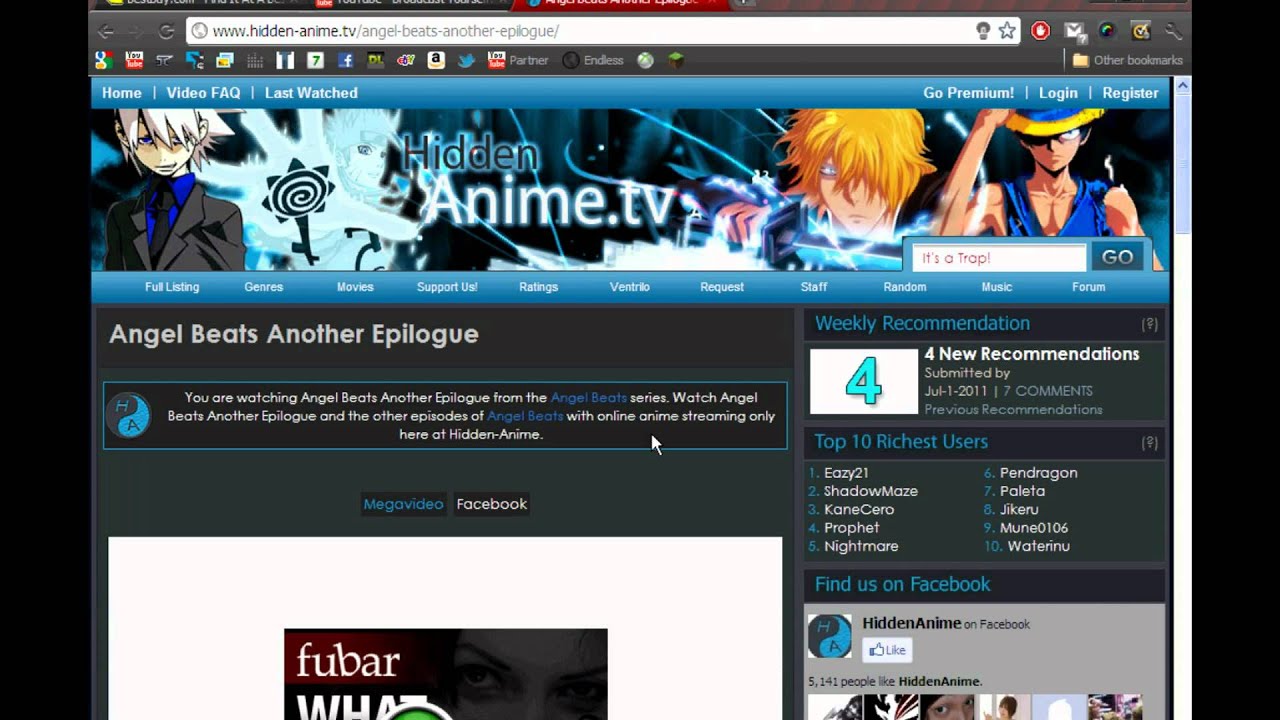Click the browser forward arrow
Viewport: 1280px width, 720px height.
(x=135, y=31)
